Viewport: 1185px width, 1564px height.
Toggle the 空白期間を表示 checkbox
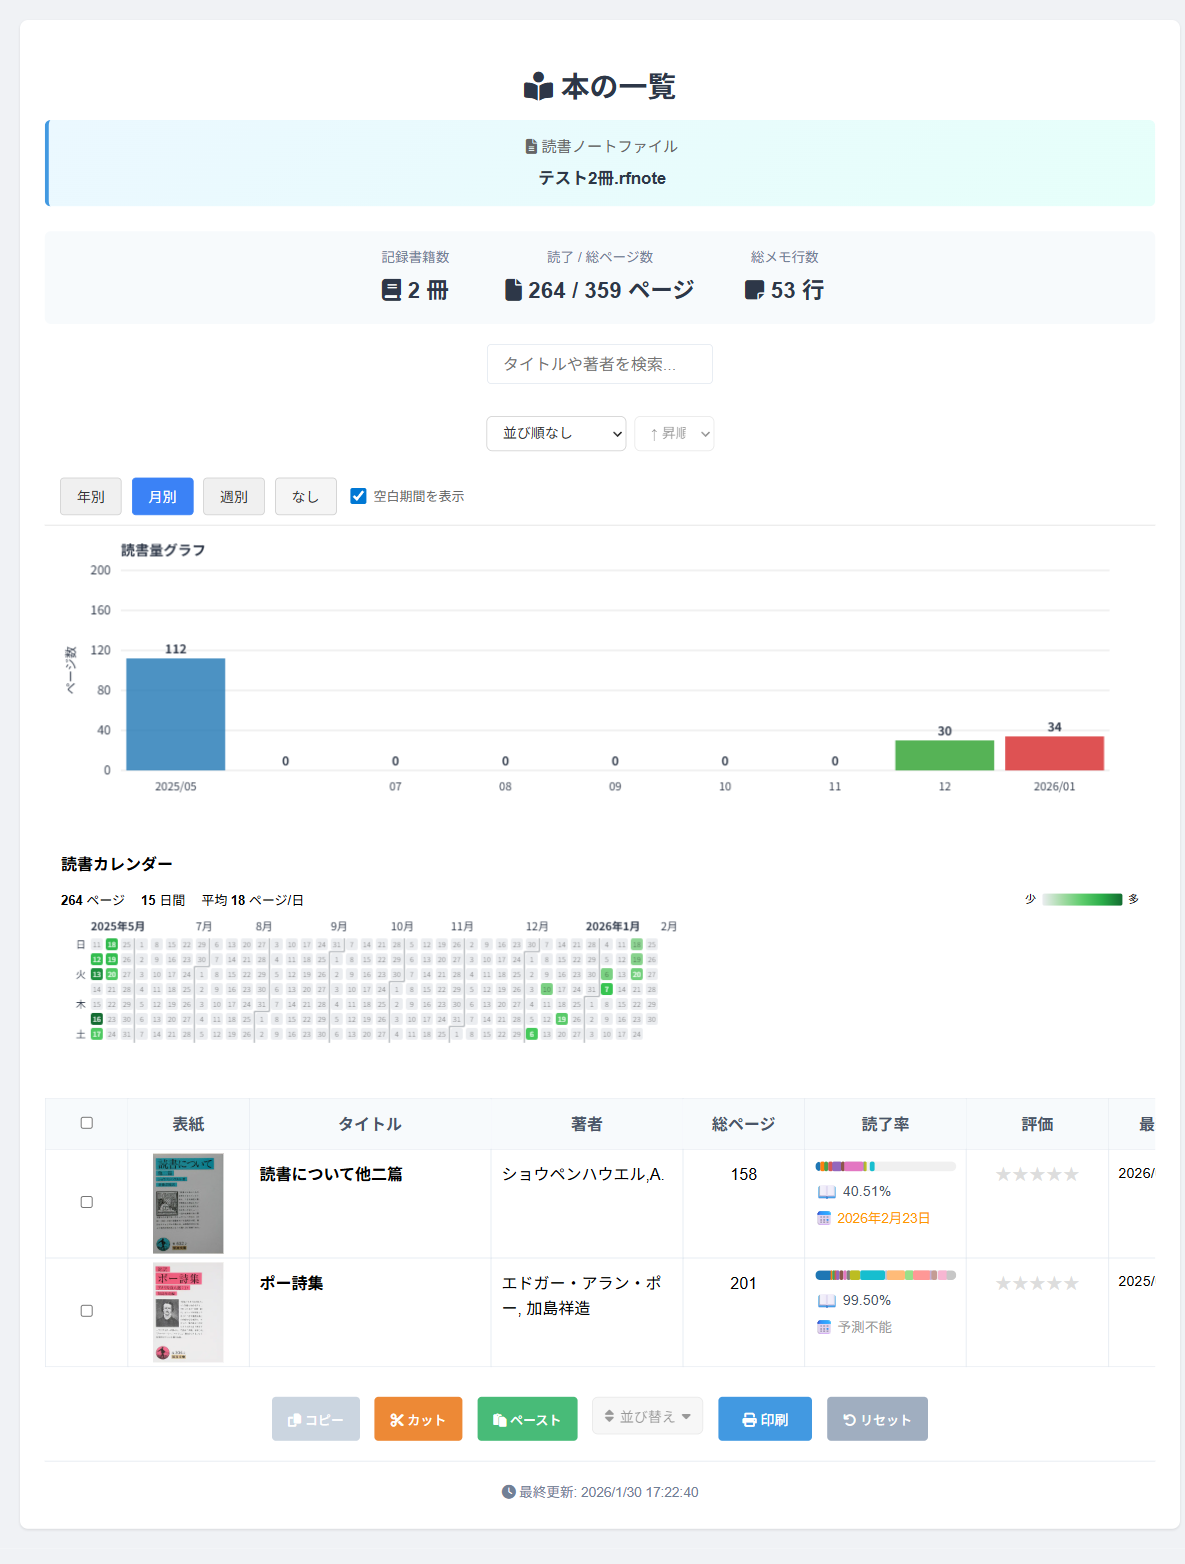pos(358,496)
